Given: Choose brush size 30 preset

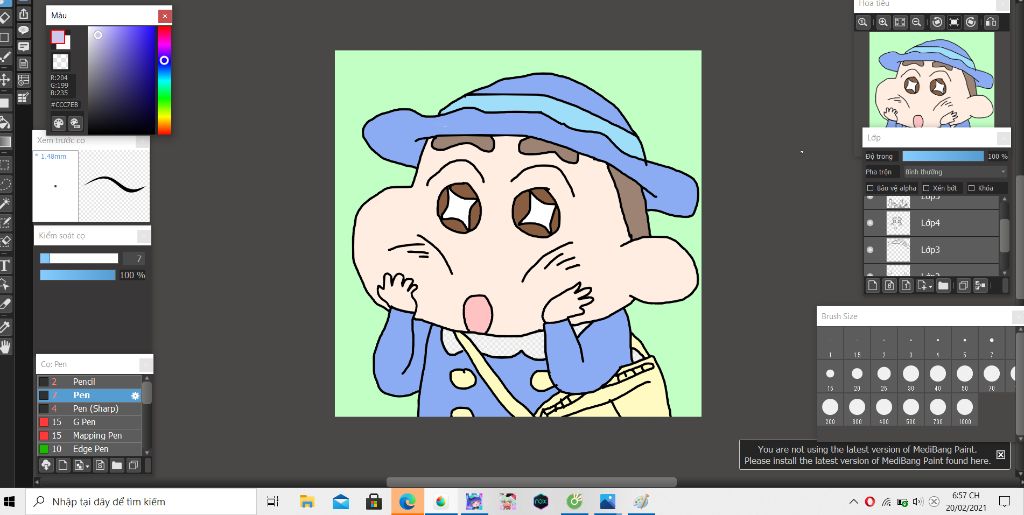Looking at the screenshot, I should click(x=910, y=377).
